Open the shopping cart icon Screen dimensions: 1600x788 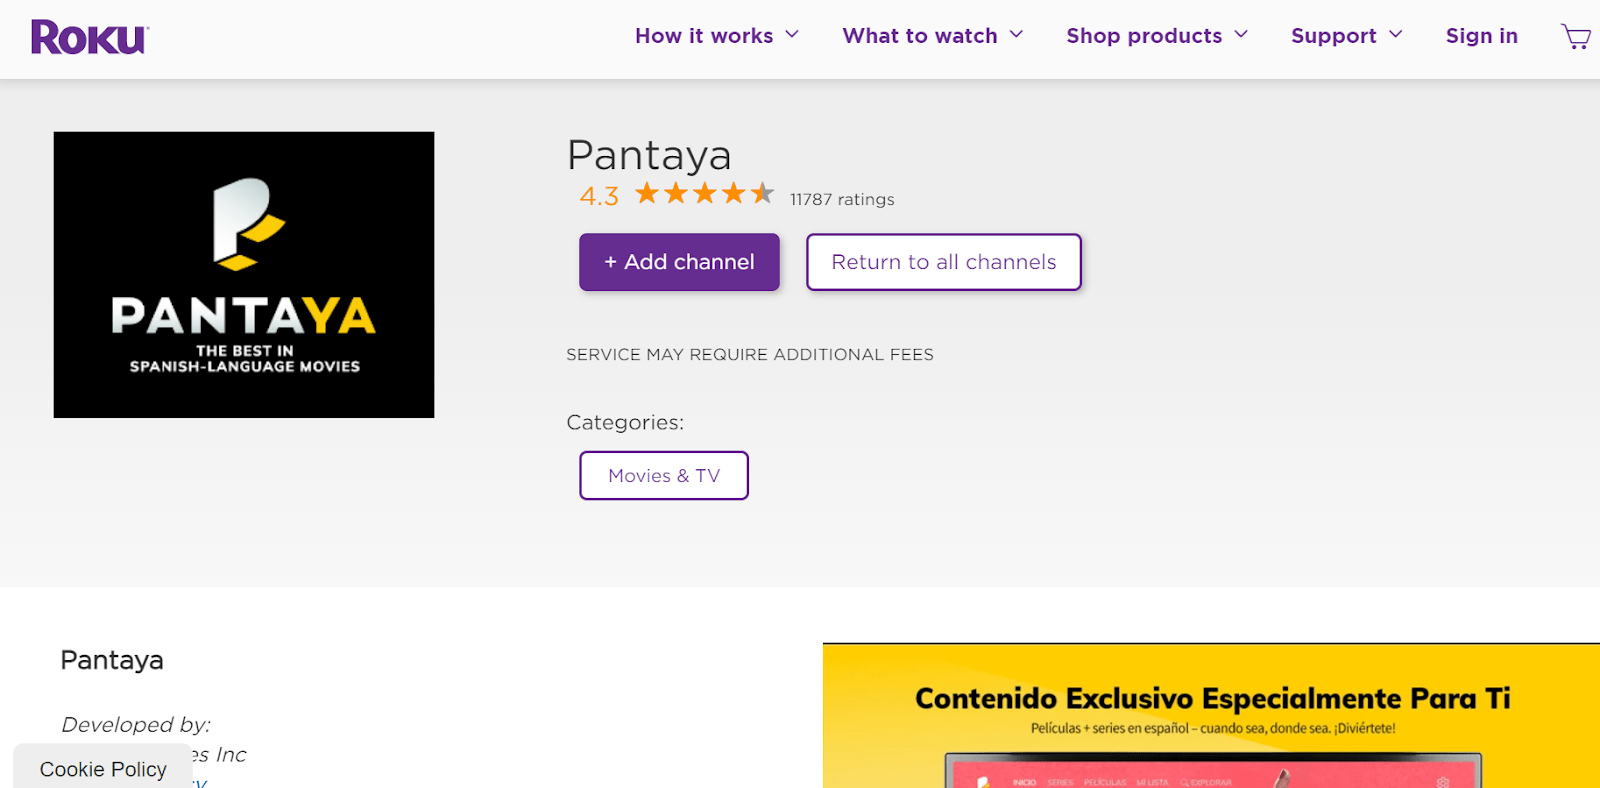point(1576,37)
